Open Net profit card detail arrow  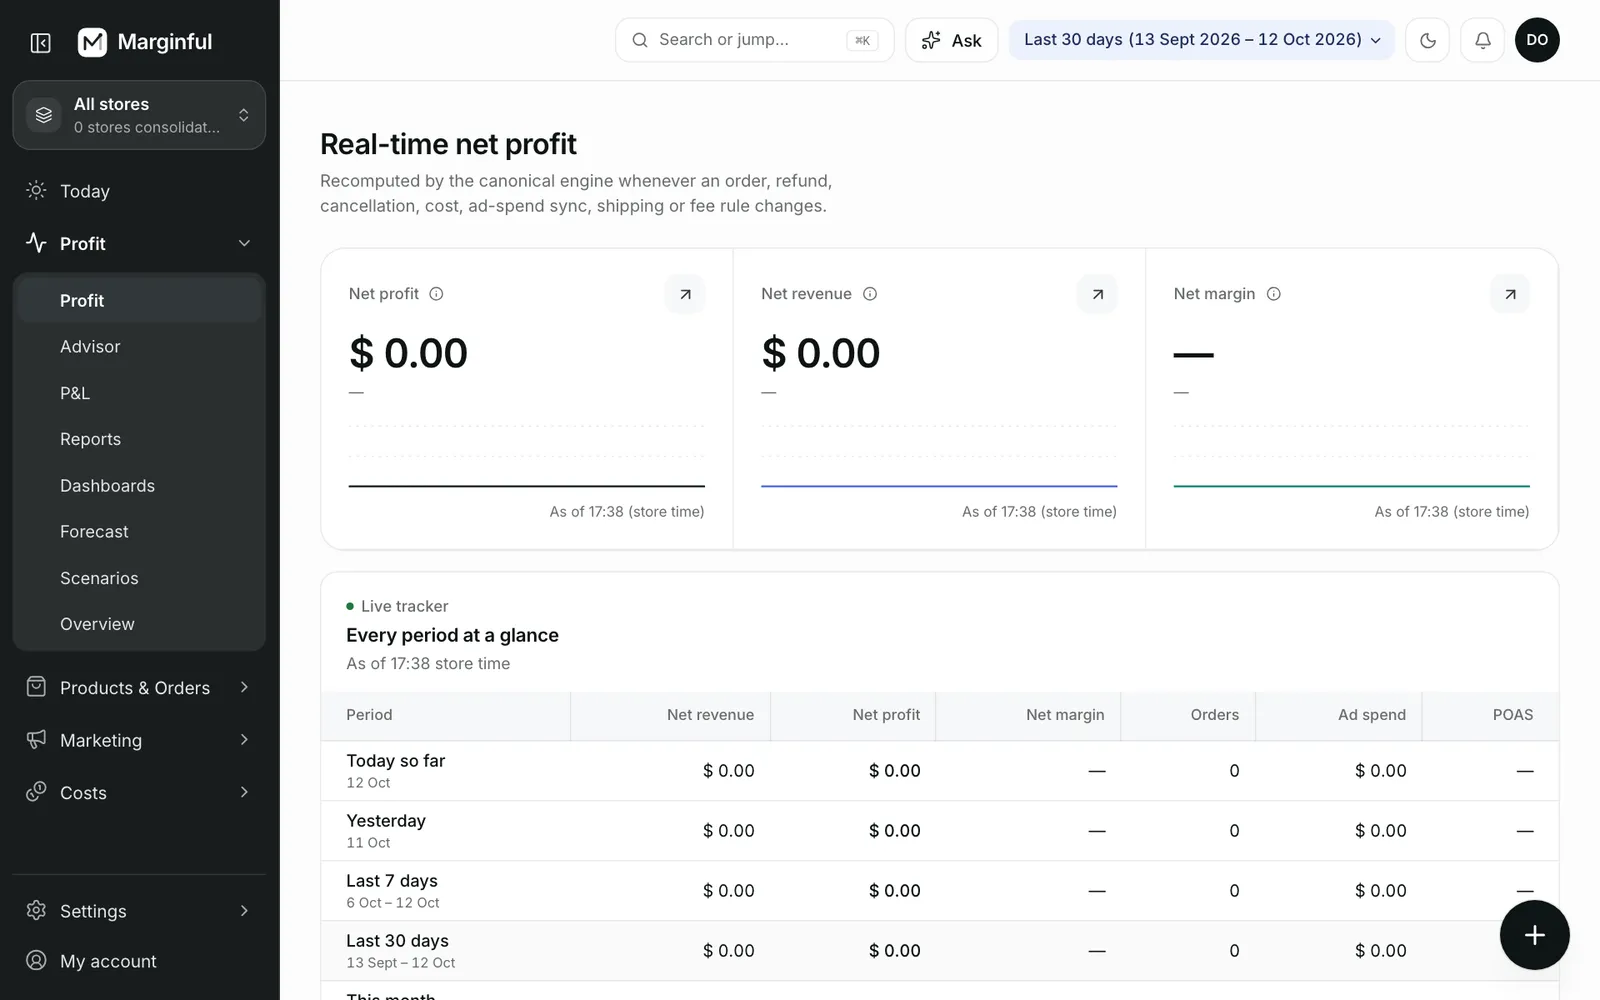coord(685,294)
